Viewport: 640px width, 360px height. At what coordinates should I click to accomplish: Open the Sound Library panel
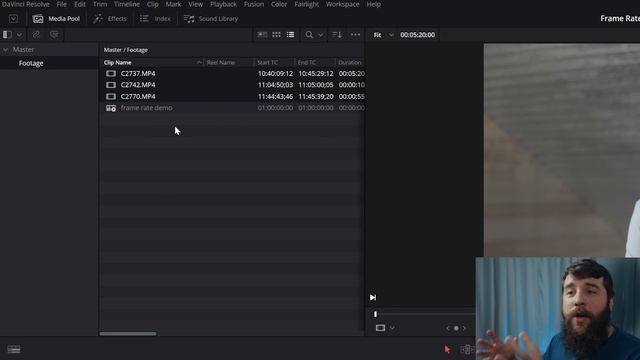point(211,19)
